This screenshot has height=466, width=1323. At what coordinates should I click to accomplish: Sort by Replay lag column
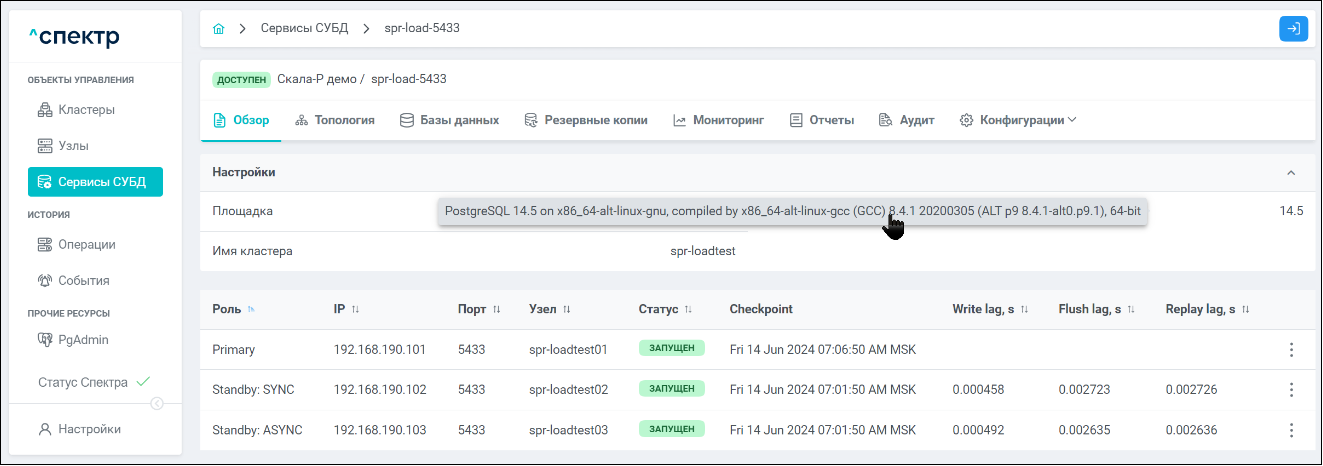click(x=1246, y=310)
